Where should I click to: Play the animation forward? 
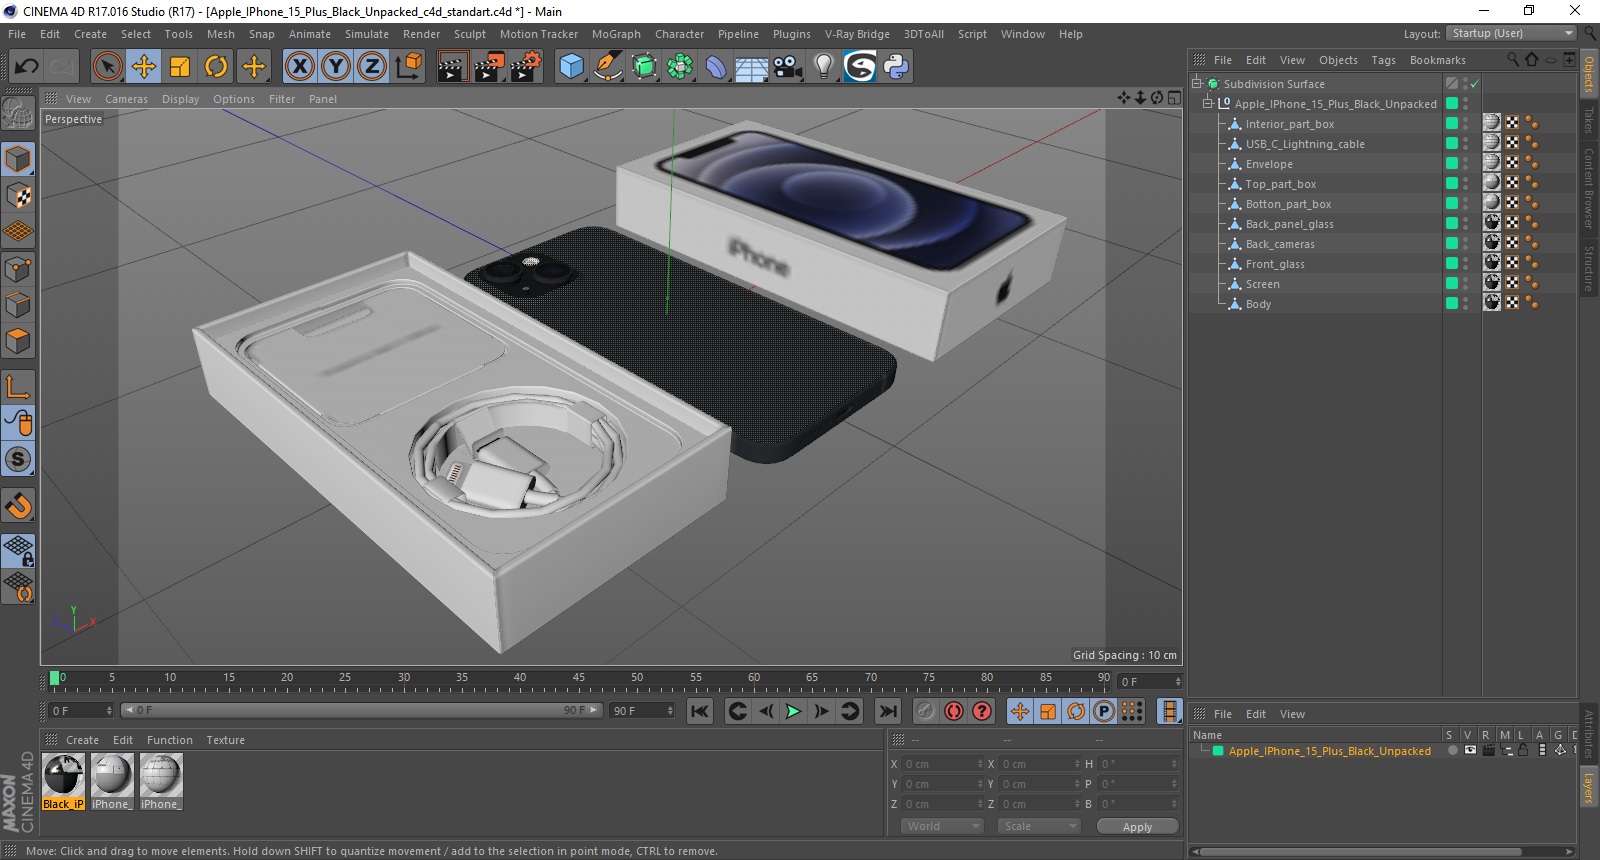(793, 711)
